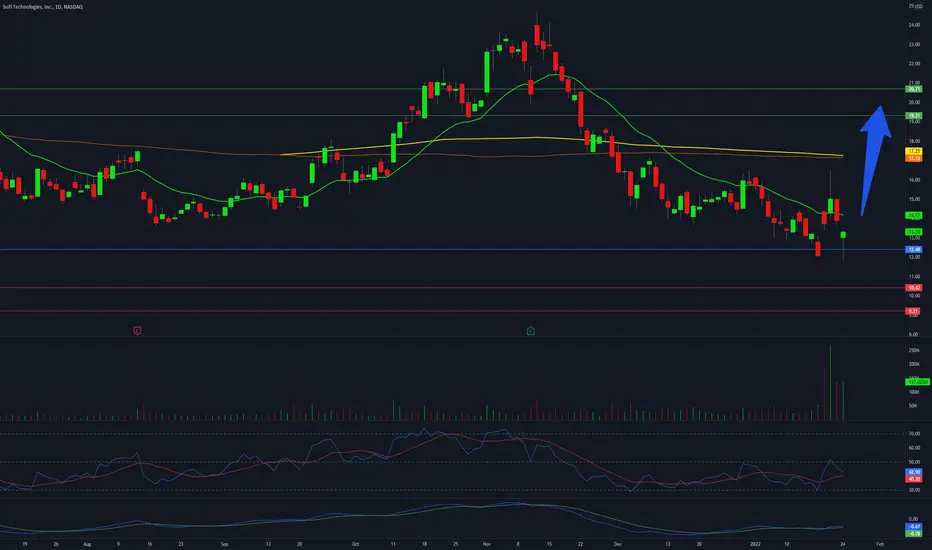Click the USD currency label on price axis
This screenshot has height=550, width=932.
tap(918, 7)
